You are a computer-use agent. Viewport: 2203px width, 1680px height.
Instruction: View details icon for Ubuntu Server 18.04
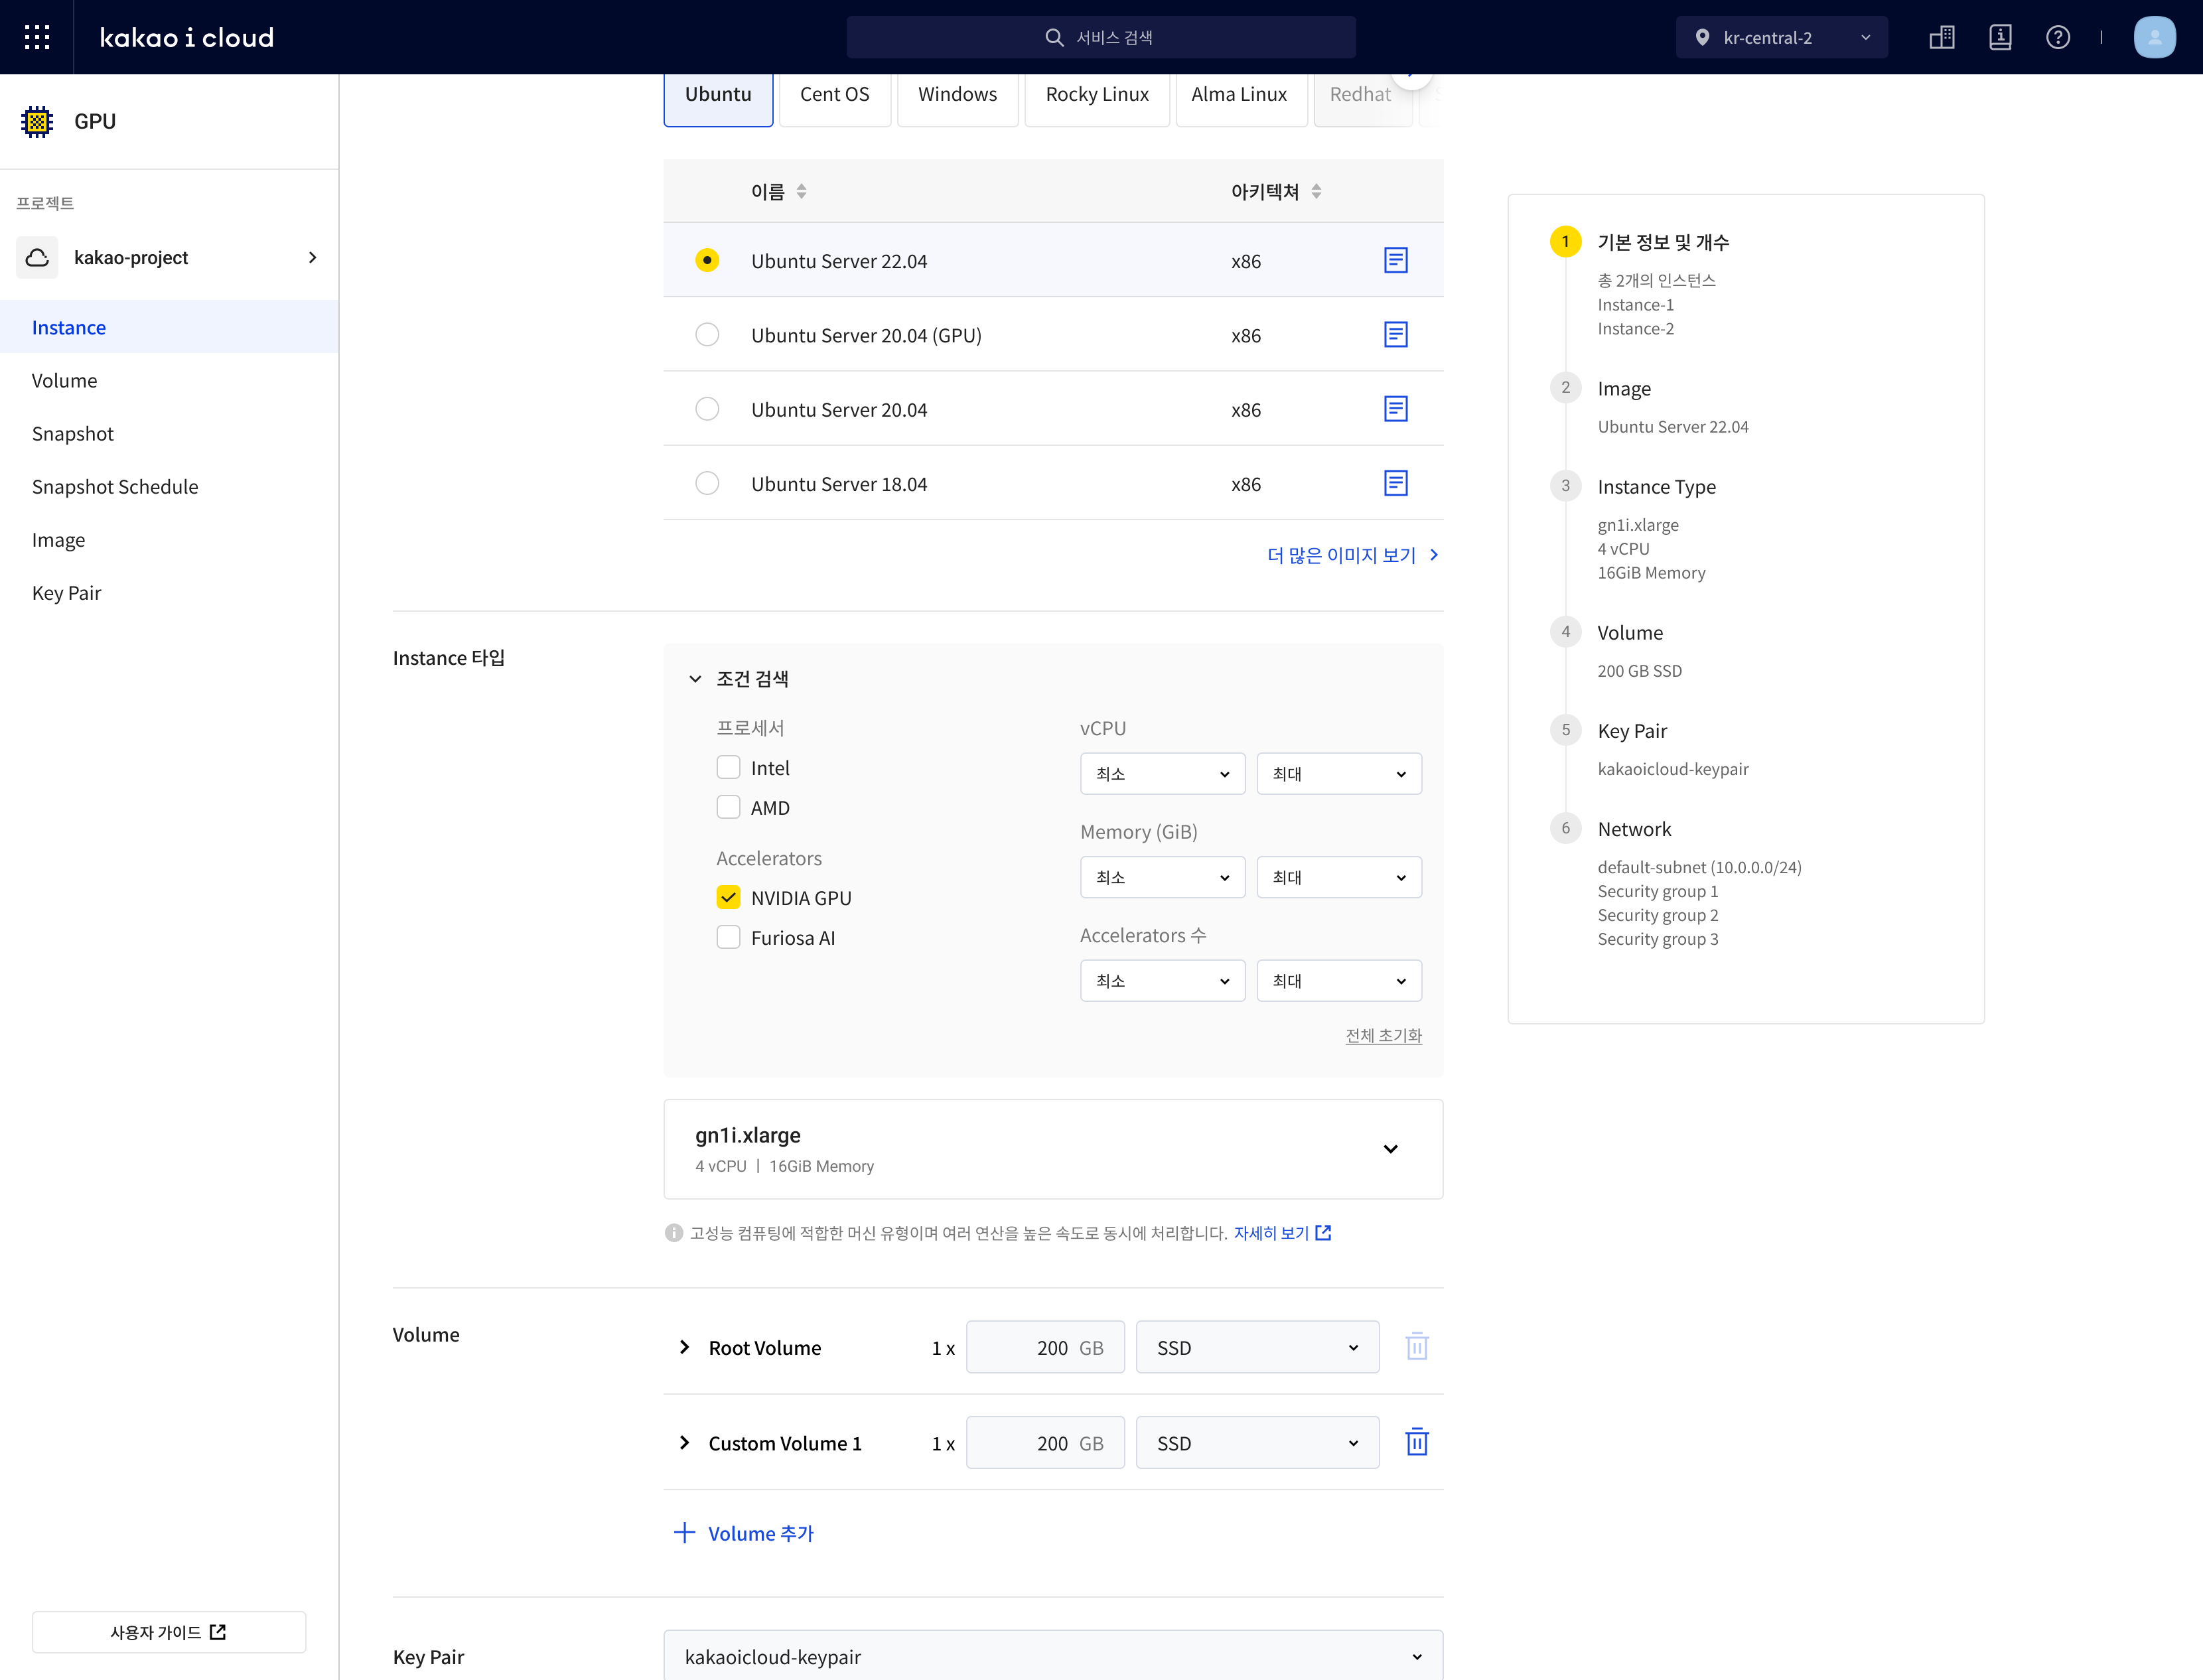tap(1395, 483)
